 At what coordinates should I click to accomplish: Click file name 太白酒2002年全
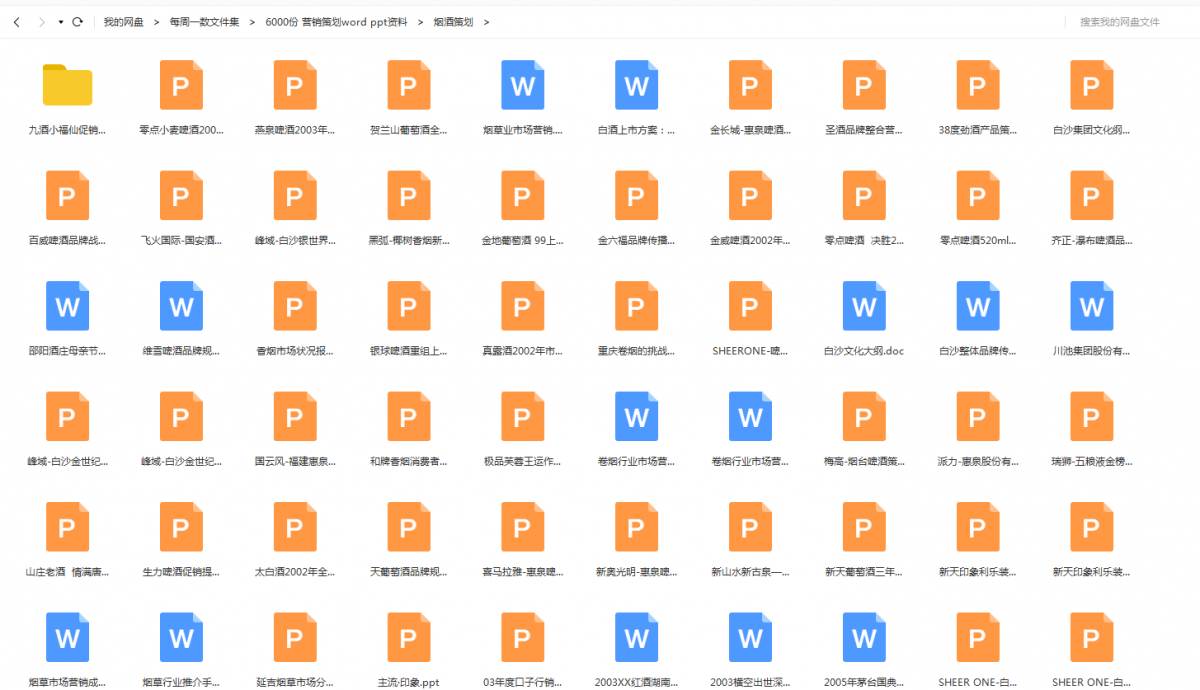295,572
